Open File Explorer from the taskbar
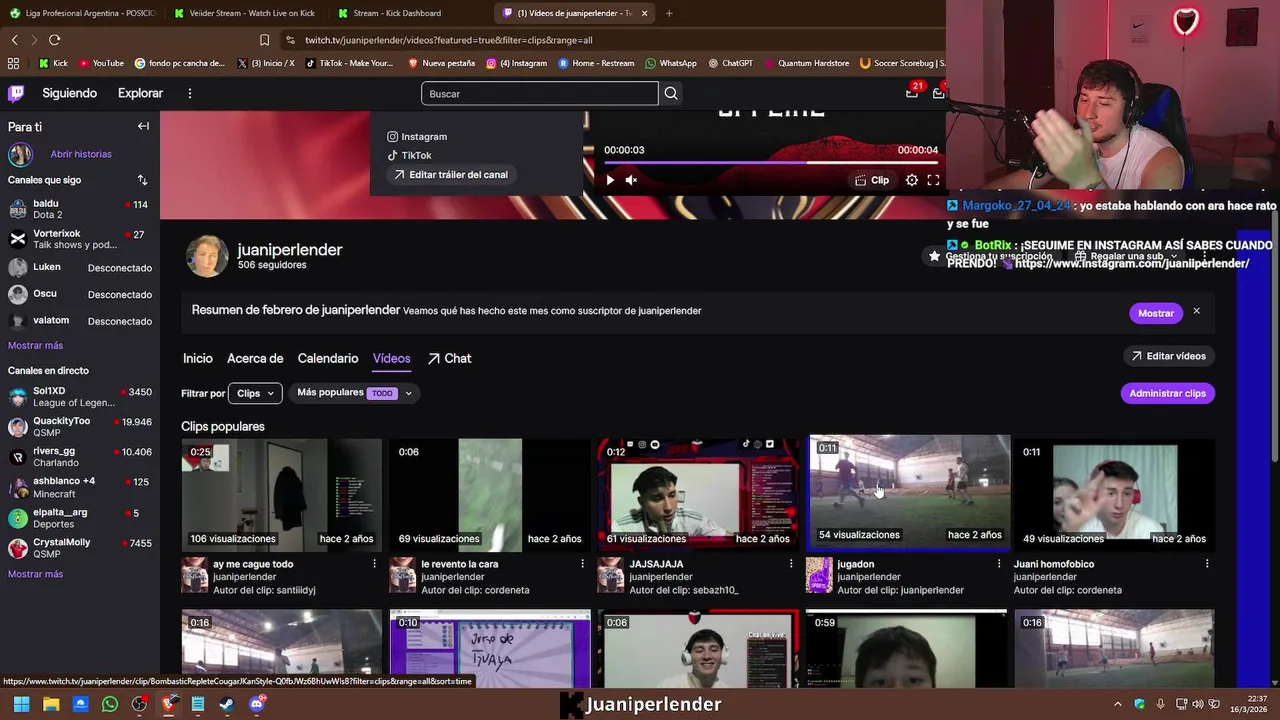 (51, 704)
